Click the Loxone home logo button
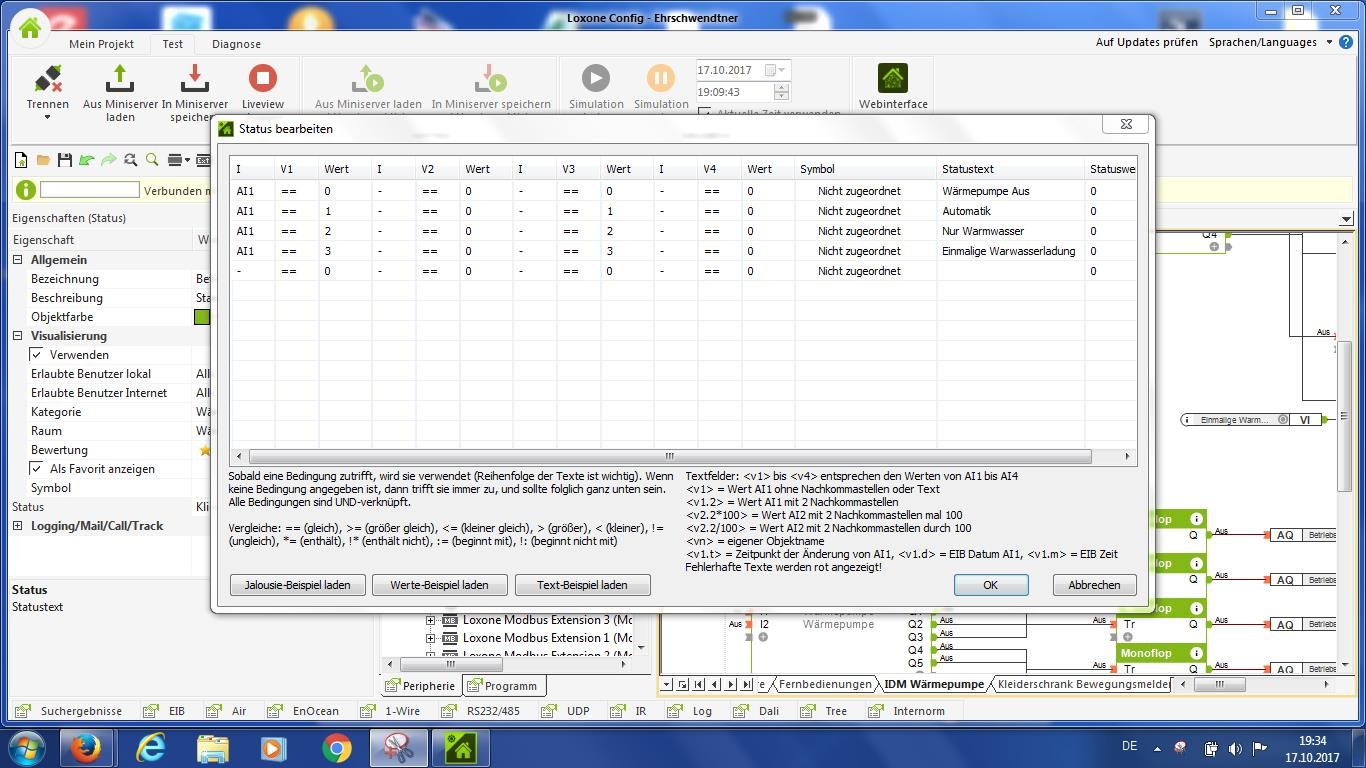 [x=30, y=27]
